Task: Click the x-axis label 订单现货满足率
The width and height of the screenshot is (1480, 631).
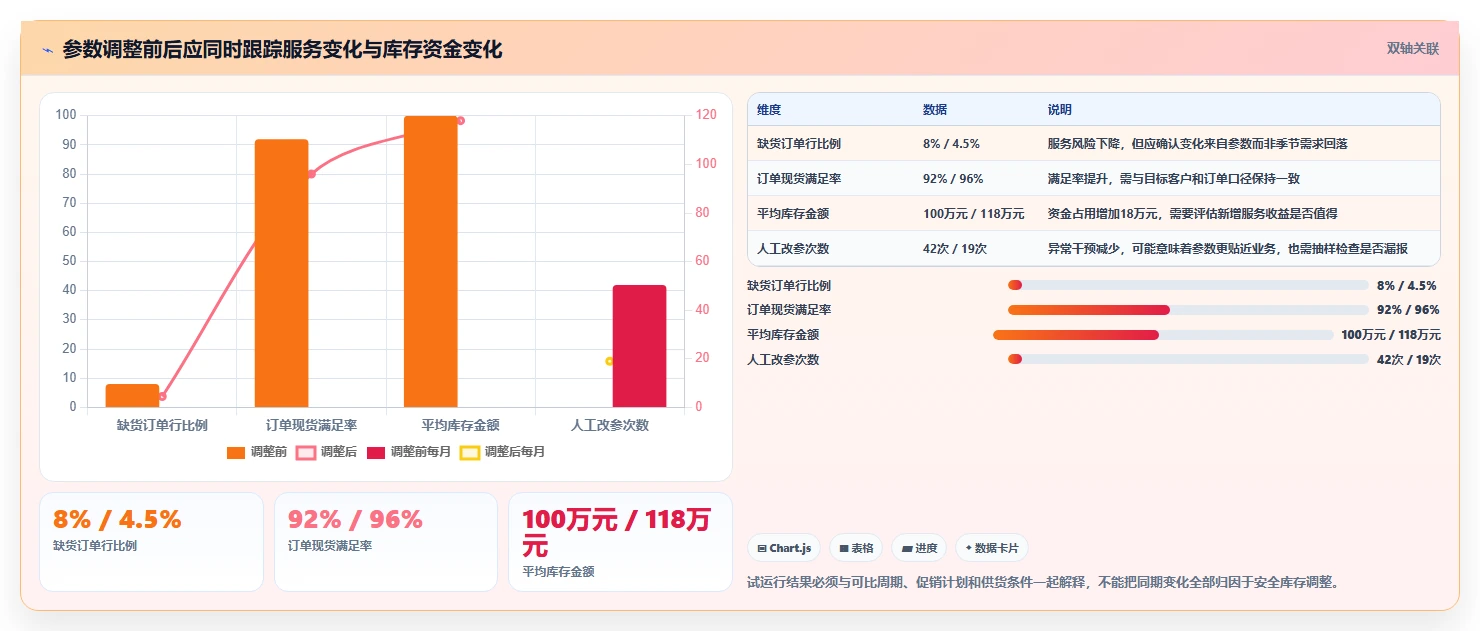Action: point(311,425)
